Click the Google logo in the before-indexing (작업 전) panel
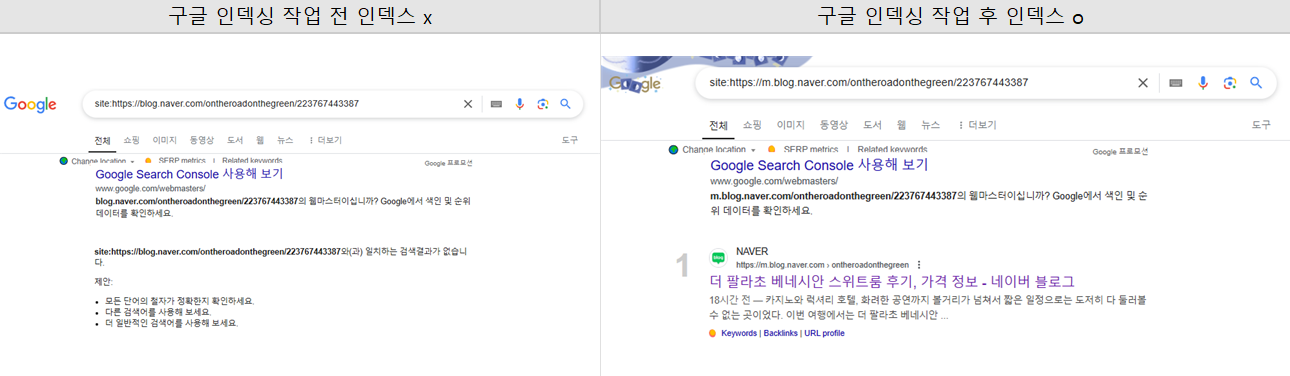This screenshot has width=1290, height=376. (30, 104)
